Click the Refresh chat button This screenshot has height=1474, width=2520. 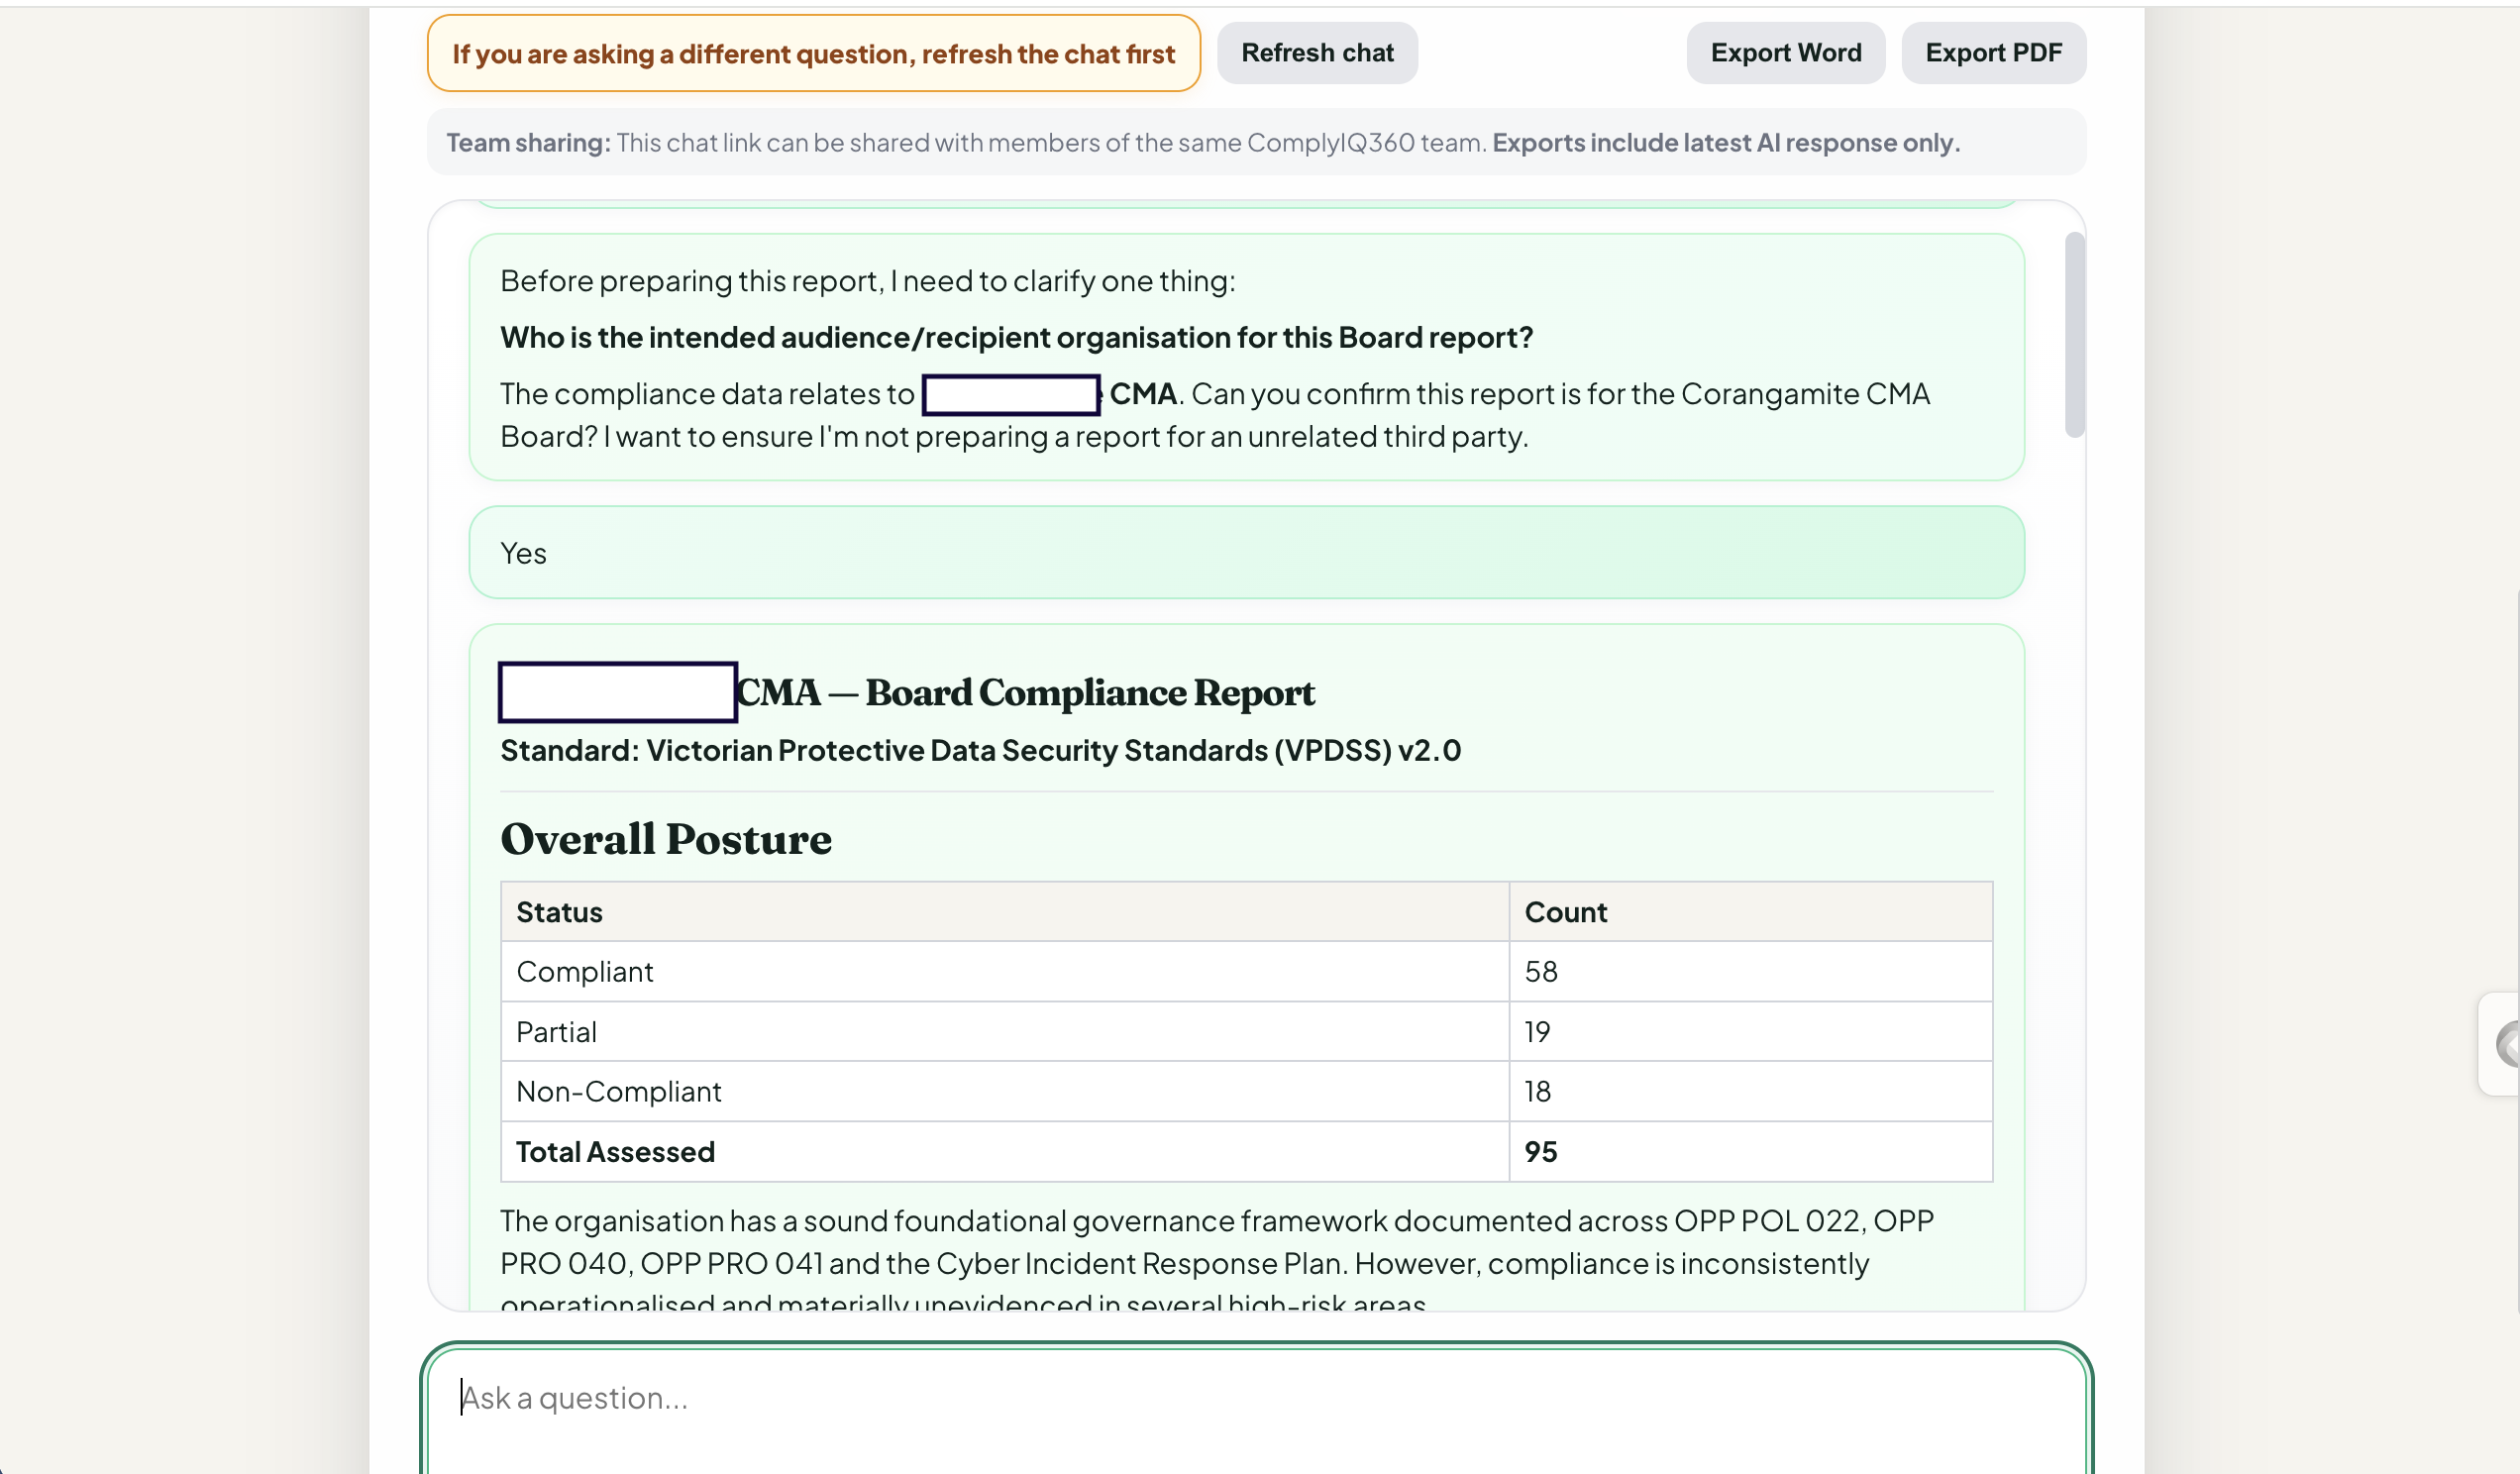[1317, 53]
